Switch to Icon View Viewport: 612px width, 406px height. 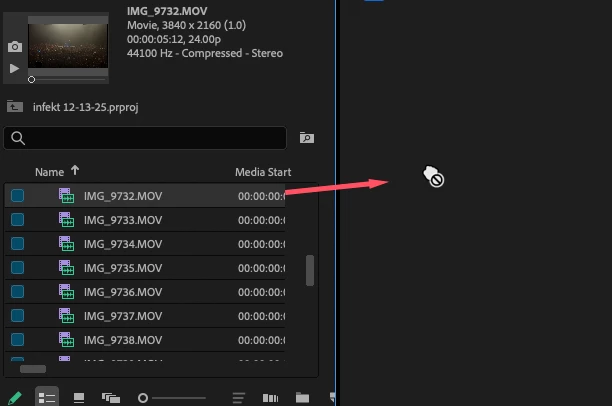click(x=79, y=398)
